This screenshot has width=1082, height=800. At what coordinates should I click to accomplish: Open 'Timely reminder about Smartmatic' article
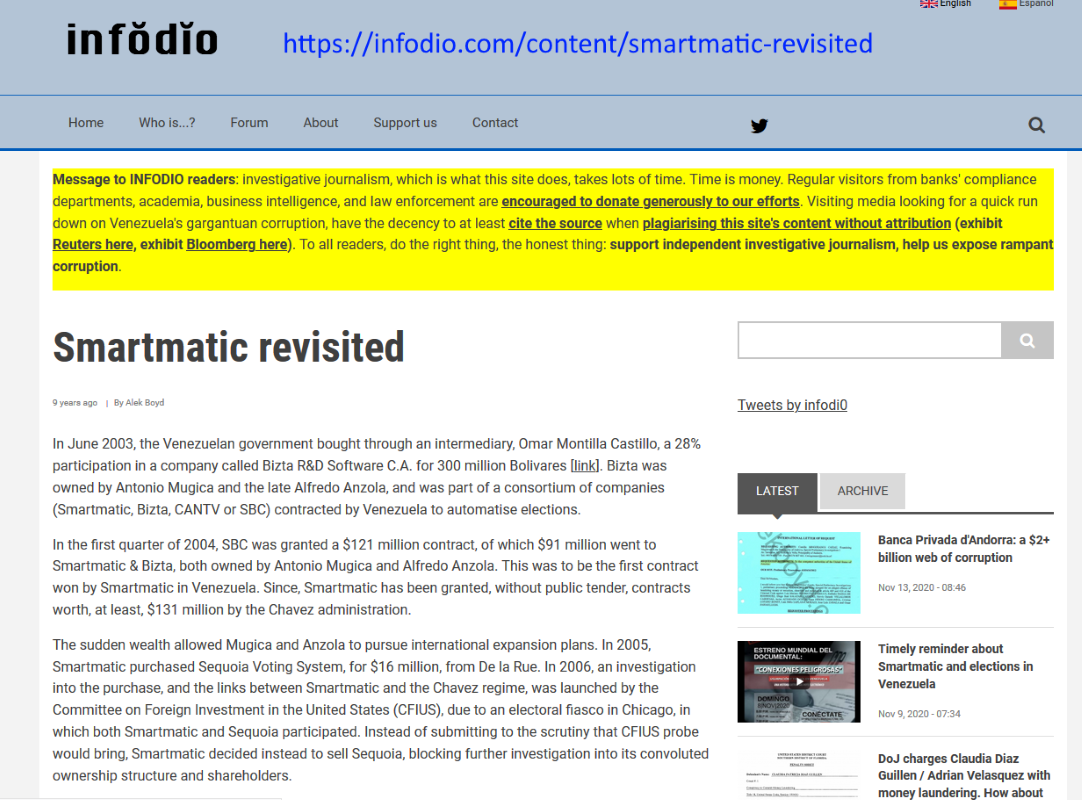coord(955,666)
